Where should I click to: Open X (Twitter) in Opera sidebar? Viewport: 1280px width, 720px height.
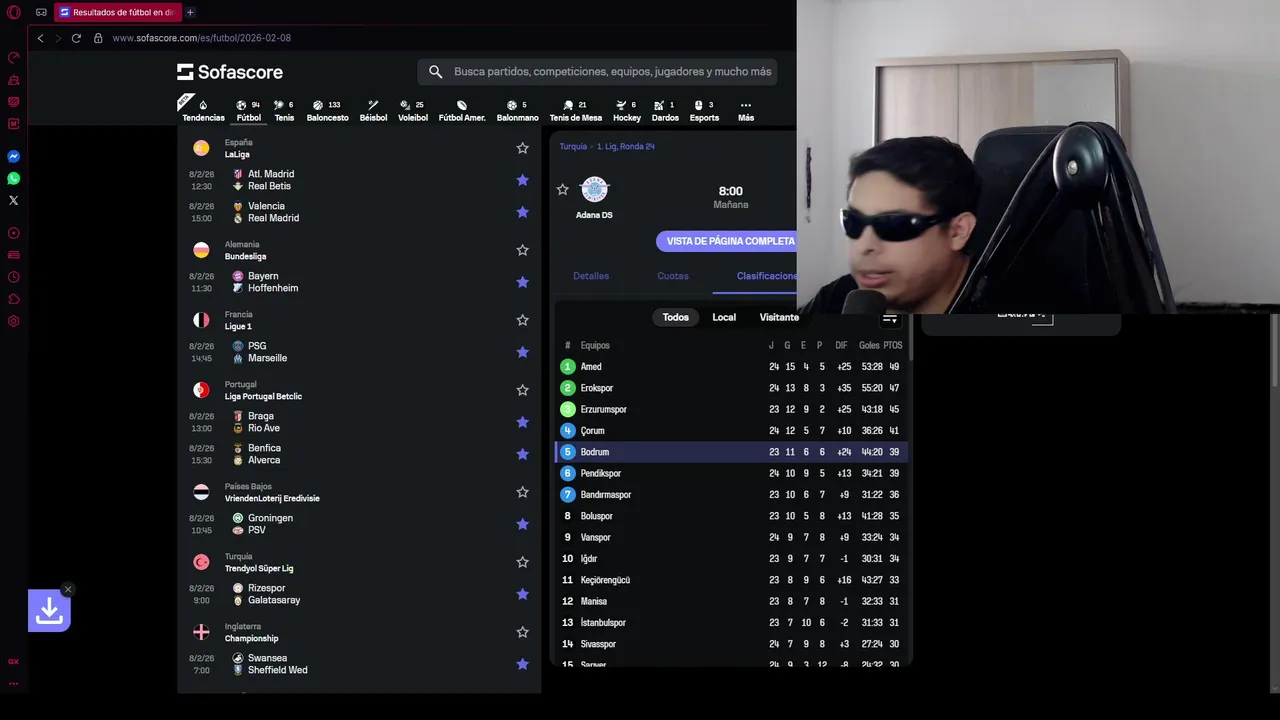click(13, 200)
